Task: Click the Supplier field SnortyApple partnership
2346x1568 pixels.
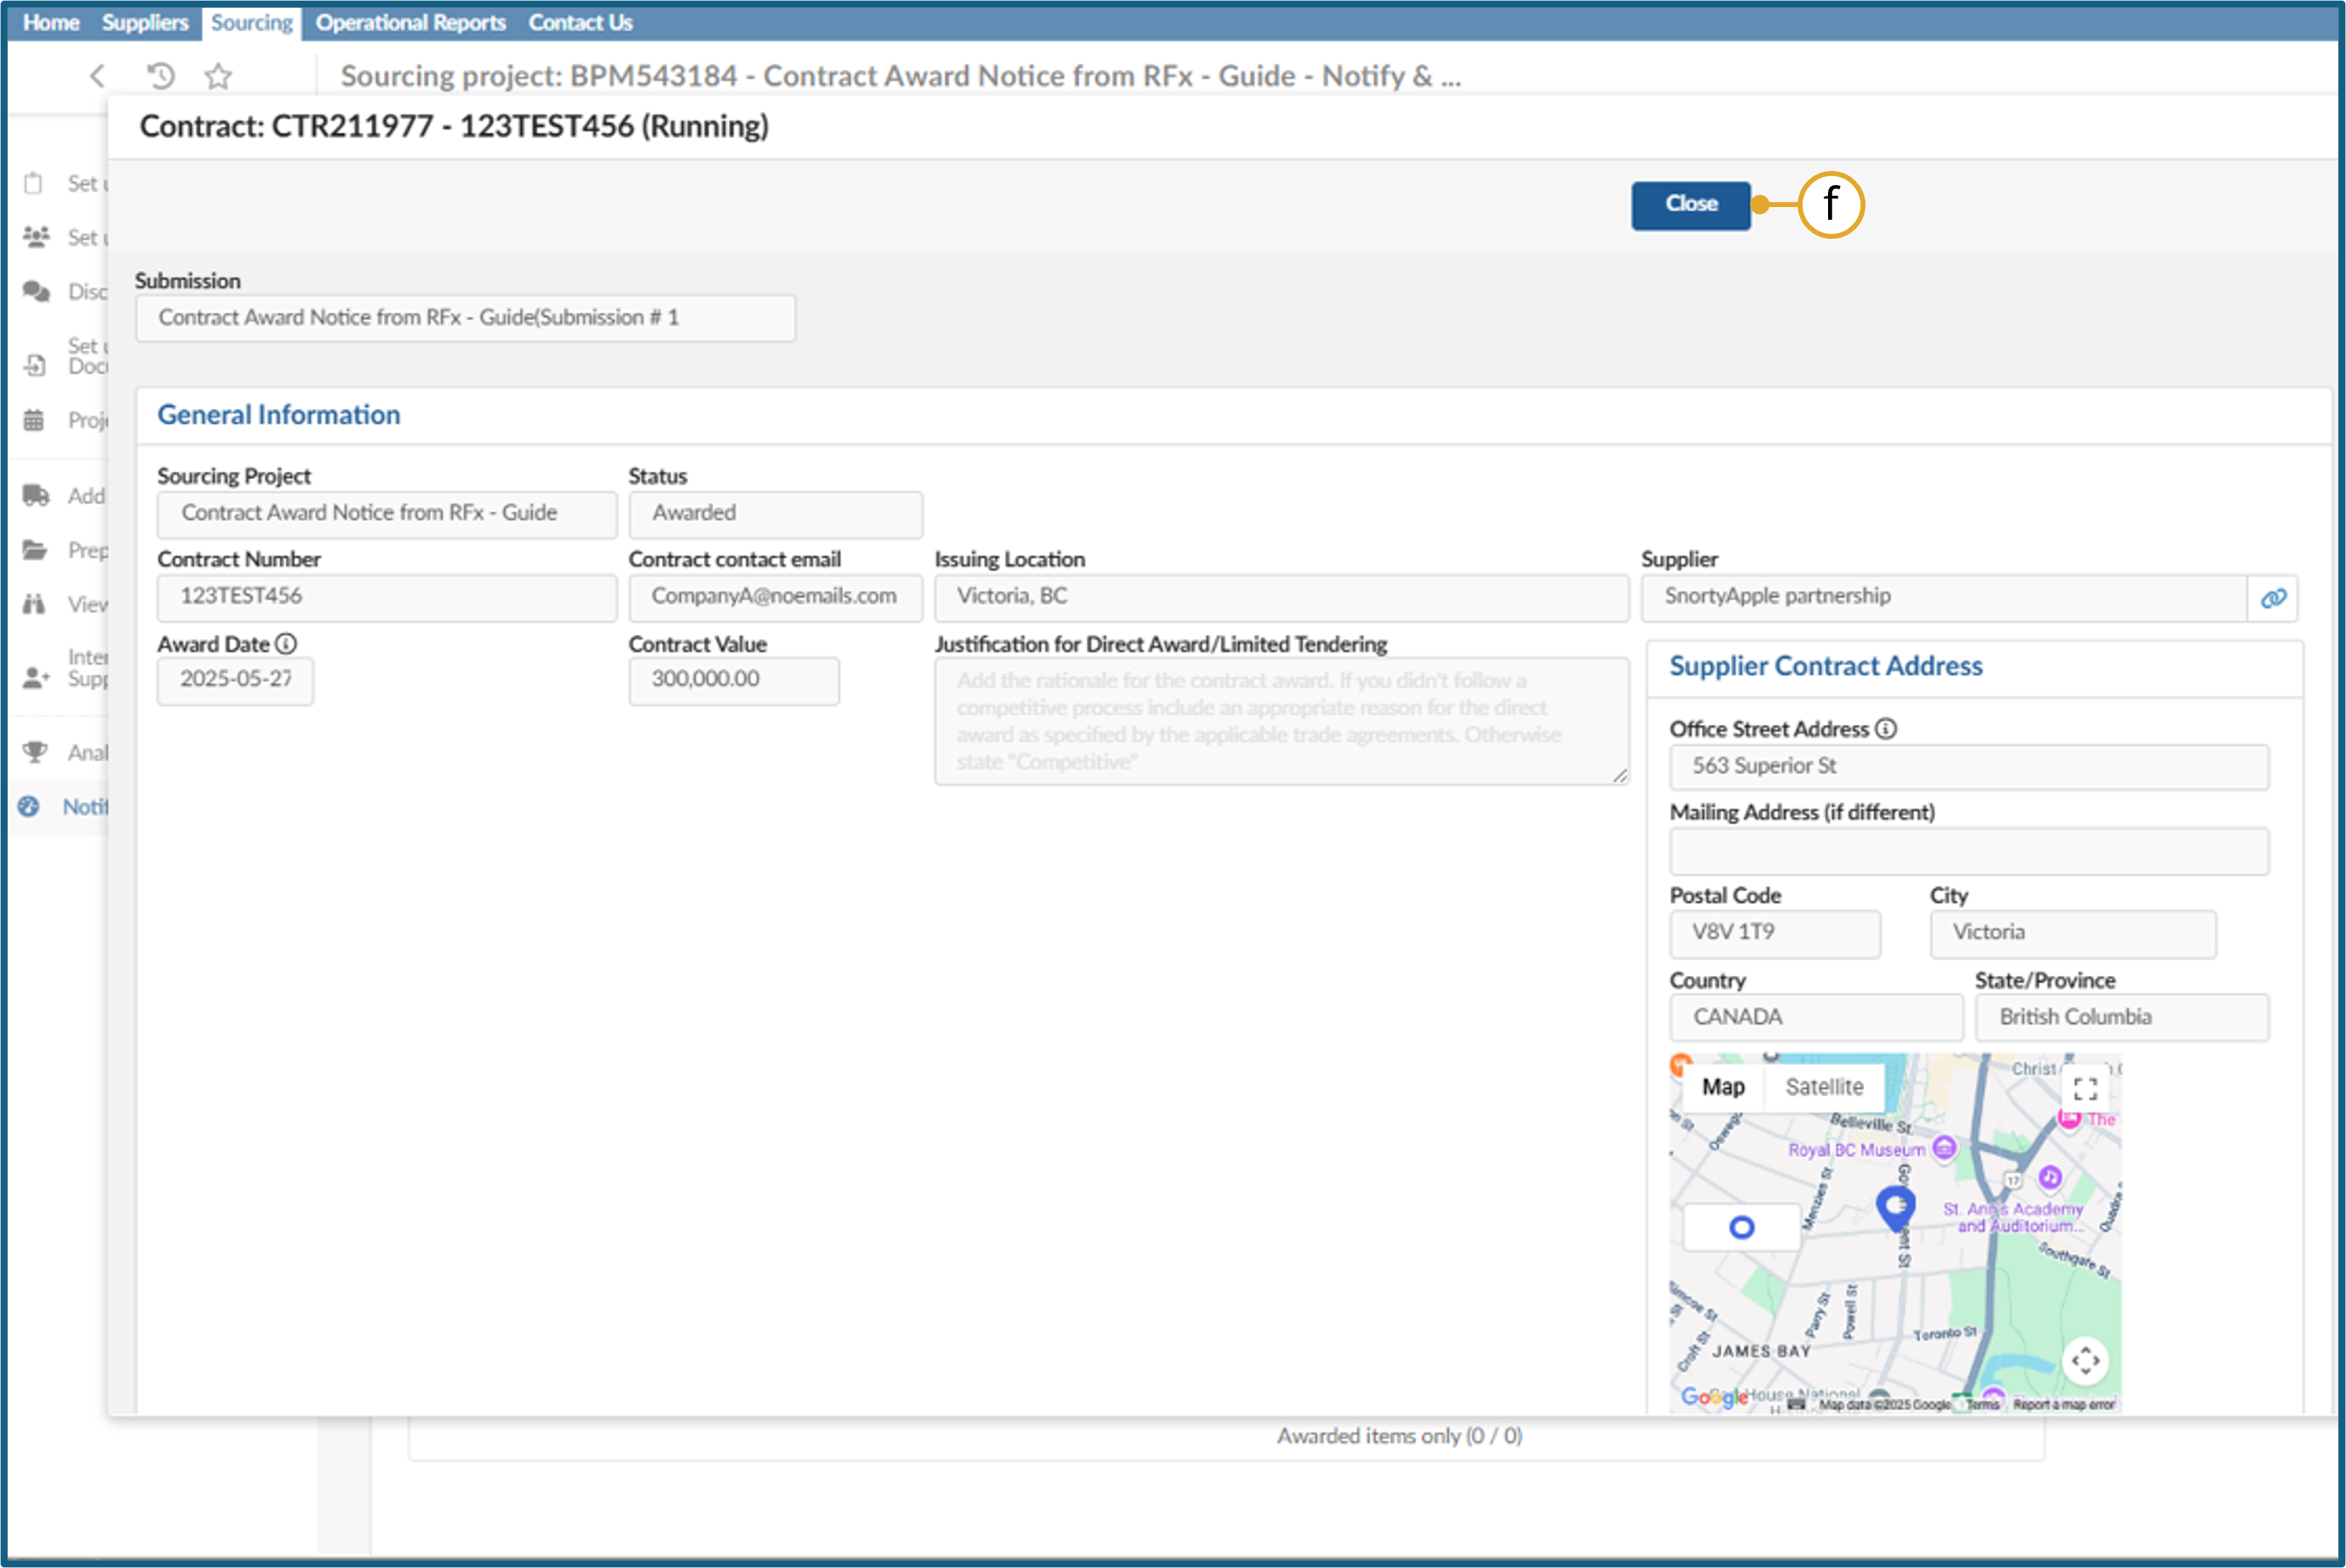Action: pos(1944,597)
